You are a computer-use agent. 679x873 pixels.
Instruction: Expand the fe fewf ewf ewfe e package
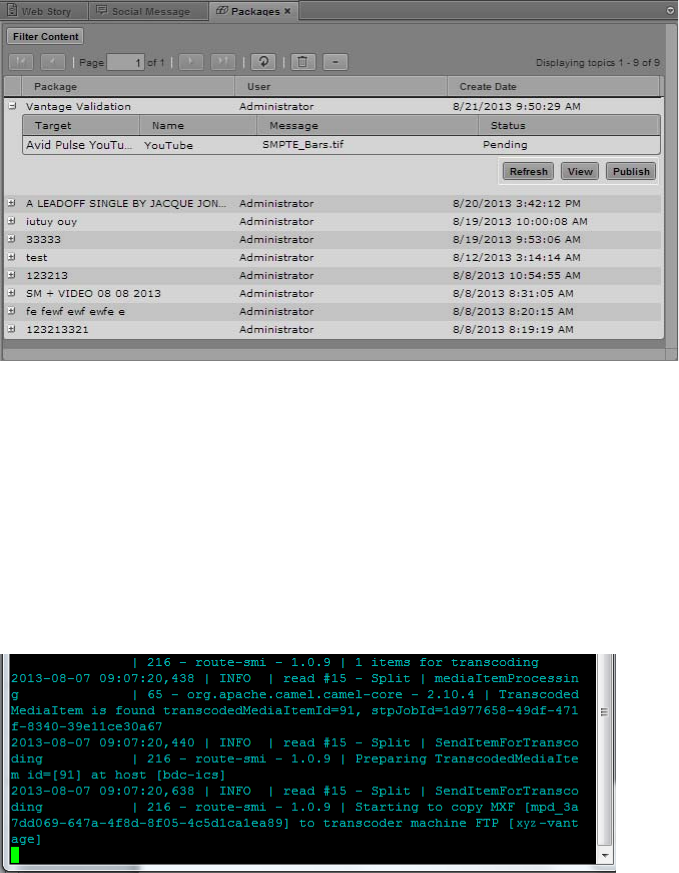[x=11, y=311]
